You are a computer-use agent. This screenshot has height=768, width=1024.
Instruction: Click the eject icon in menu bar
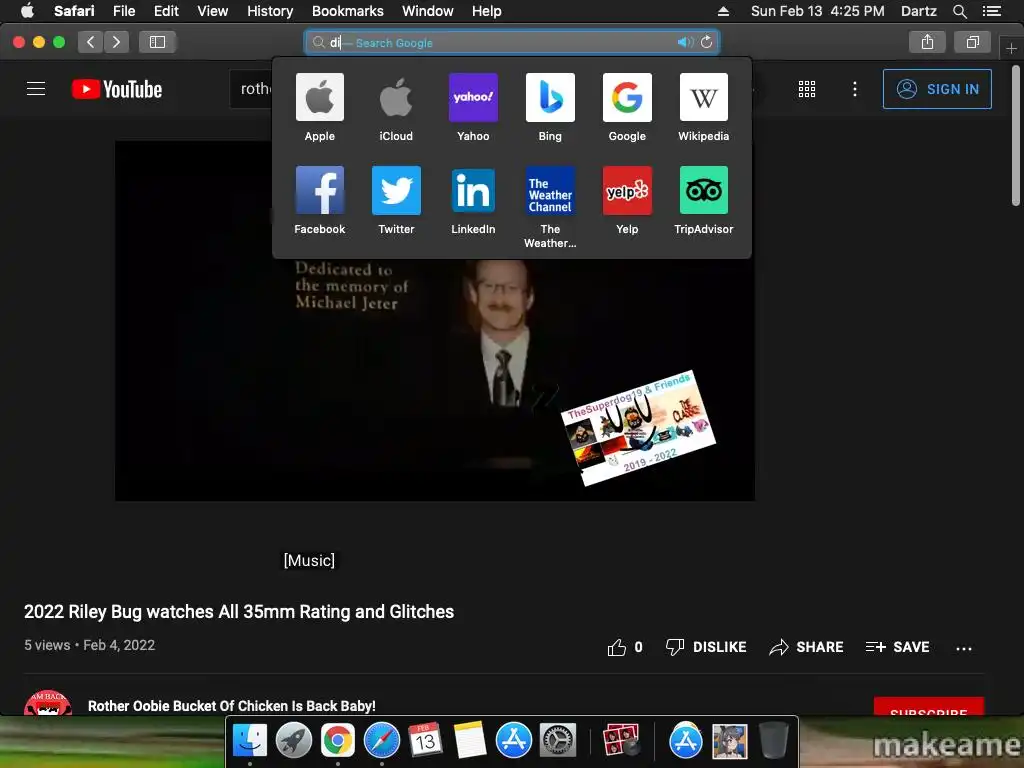point(723,11)
